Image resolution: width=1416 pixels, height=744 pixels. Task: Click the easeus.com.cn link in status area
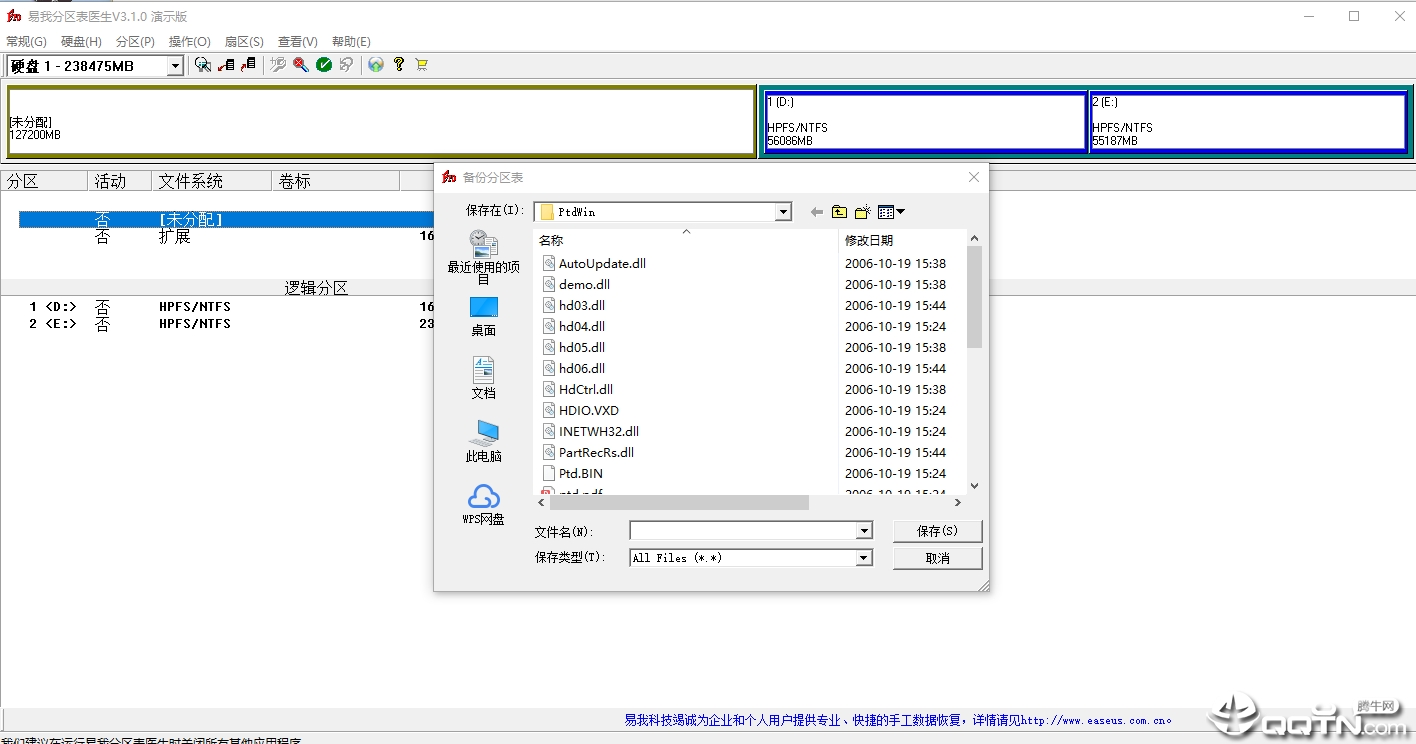coord(1095,720)
